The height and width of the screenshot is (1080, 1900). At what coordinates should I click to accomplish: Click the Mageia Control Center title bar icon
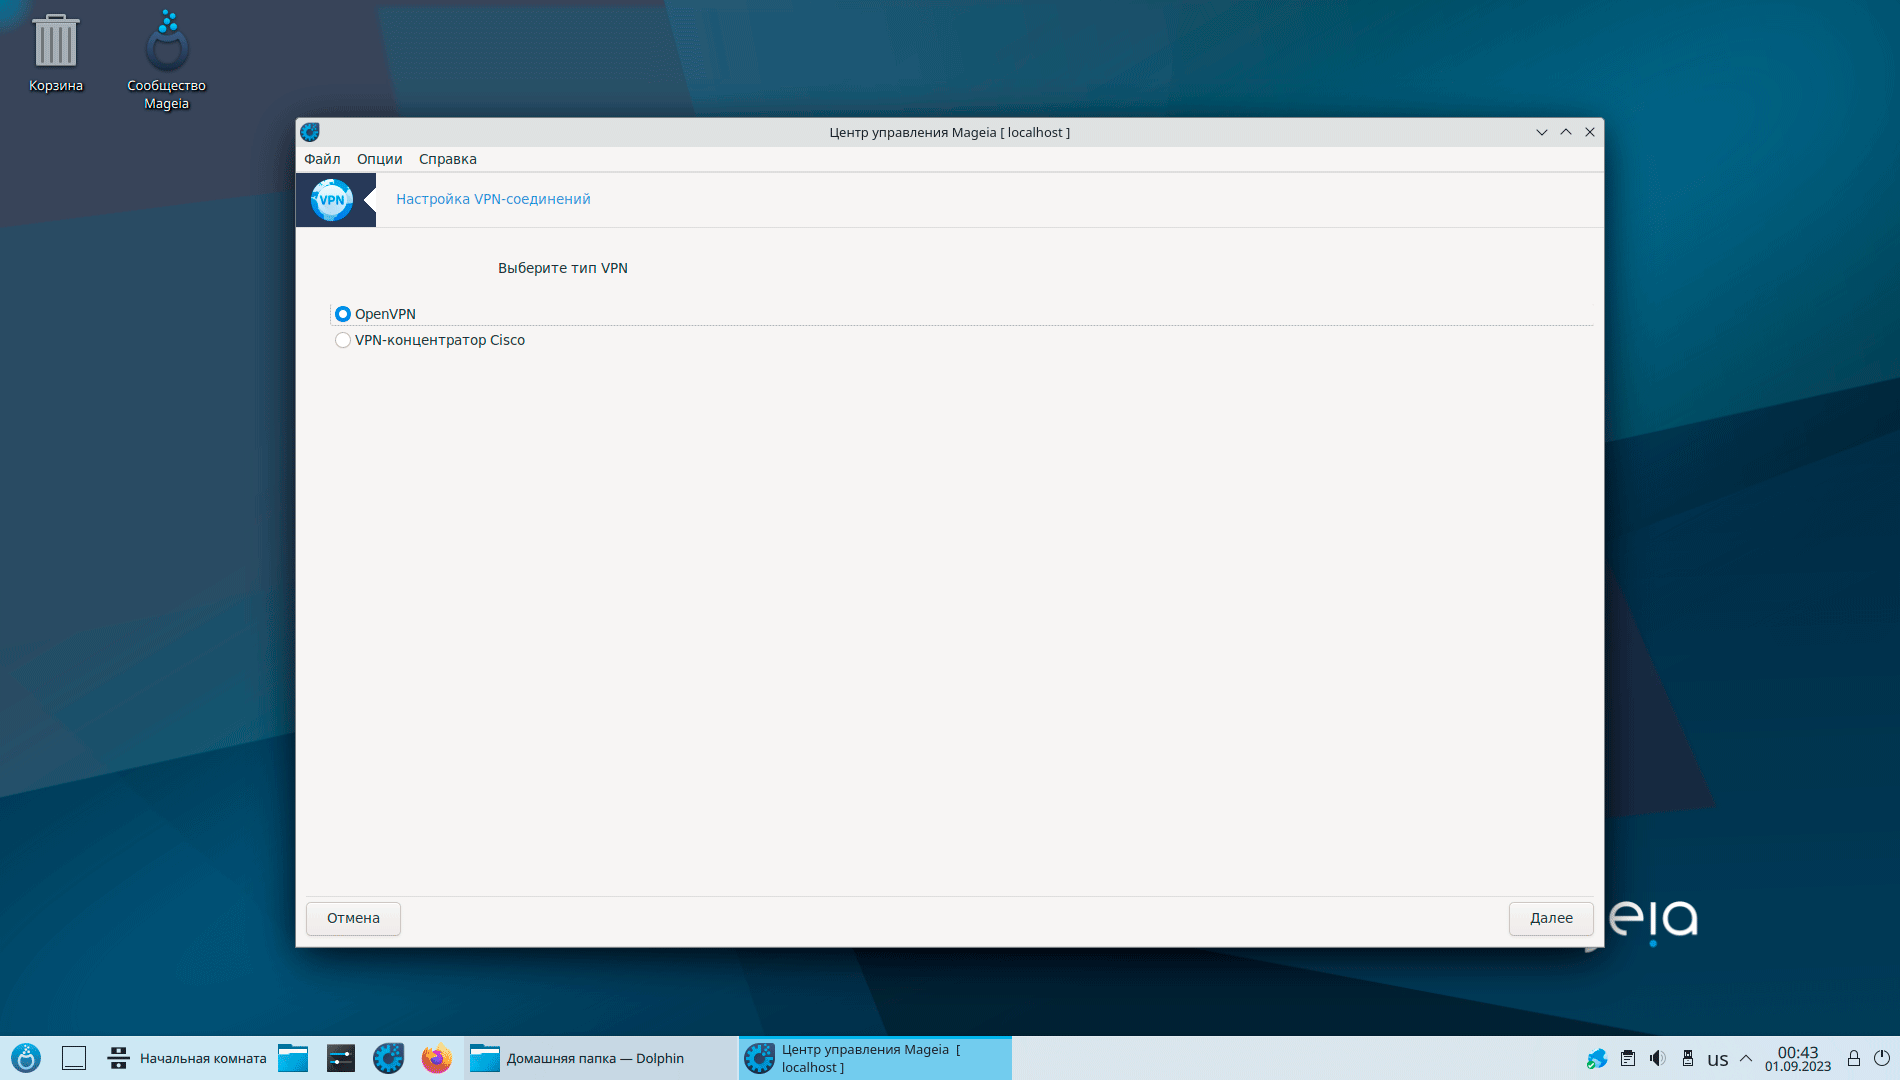(x=310, y=132)
